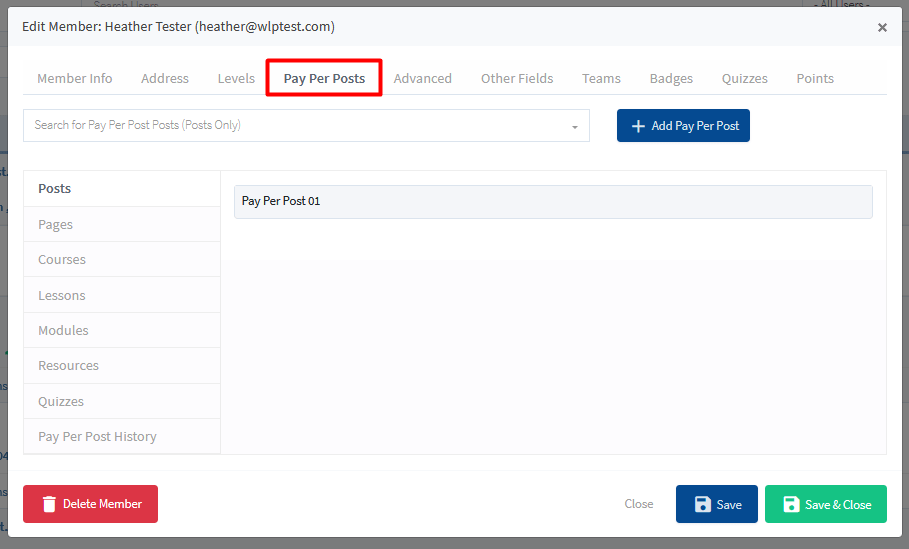Close the Edit Member dialog with X

click(882, 27)
